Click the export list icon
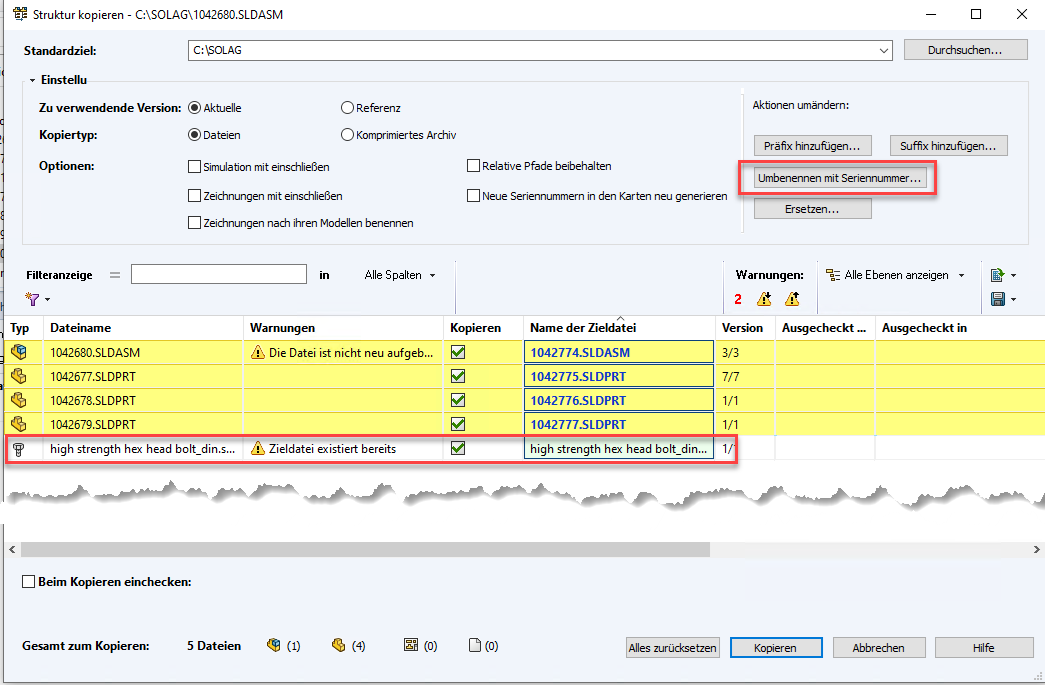This screenshot has width=1045, height=686. (x=997, y=275)
